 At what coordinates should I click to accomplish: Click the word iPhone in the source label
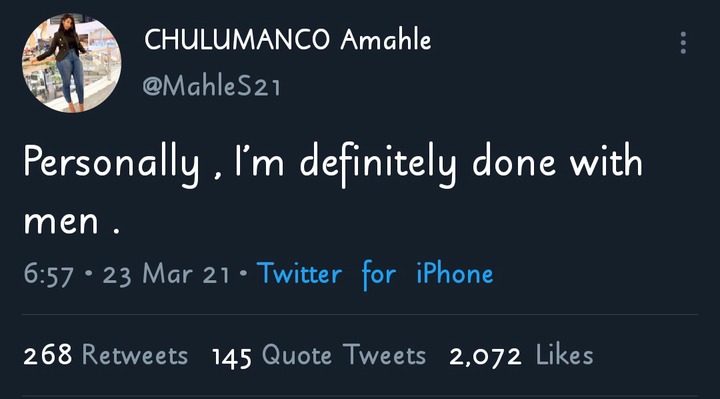click(455, 273)
